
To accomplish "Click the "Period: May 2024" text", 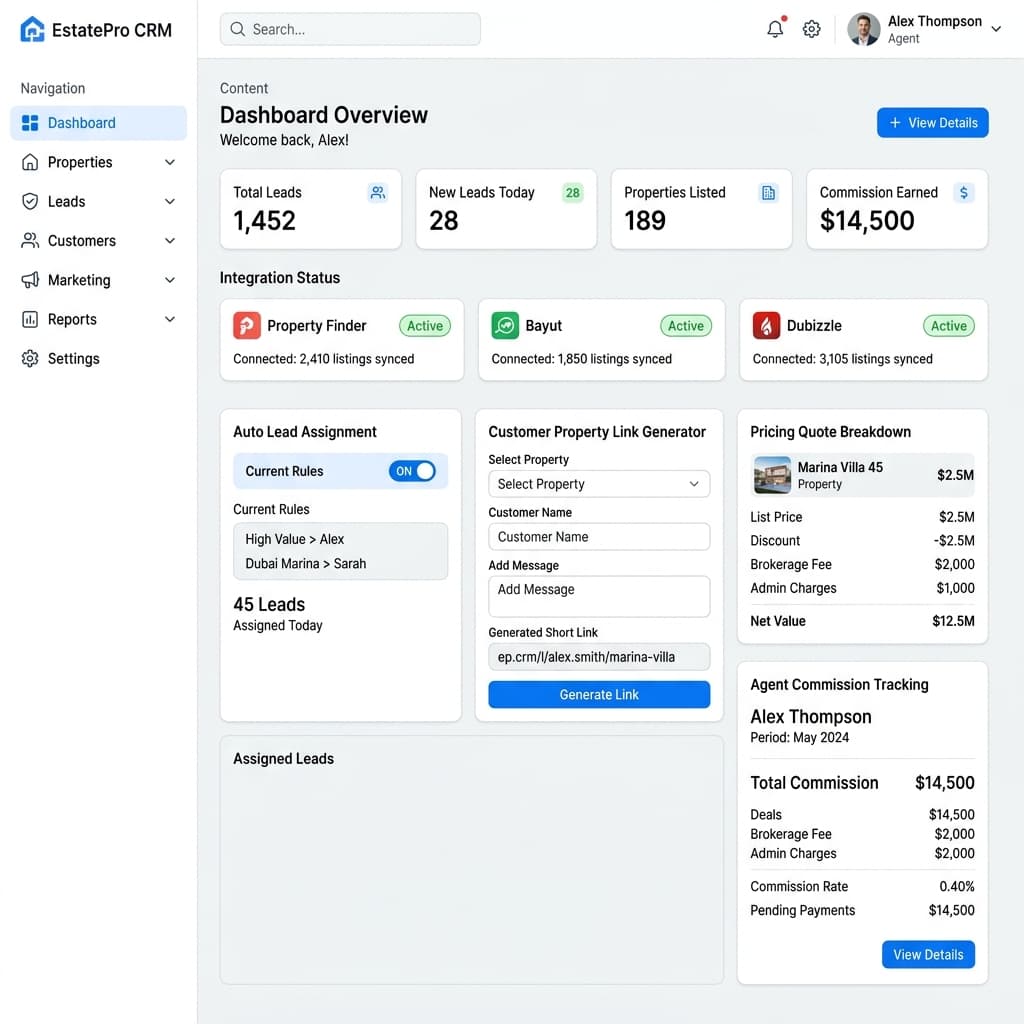I will (x=799, y=737).
